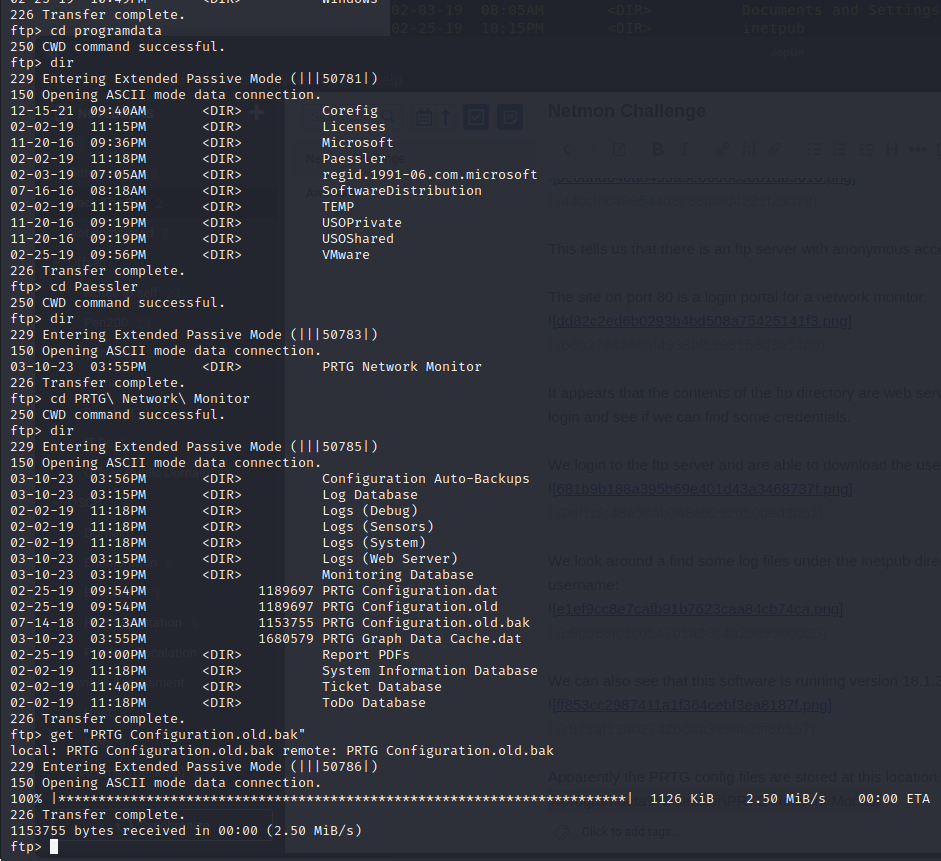Click the new to-do button in Joplin
This screenshot has height=861, width=941.
pos(476,117)
